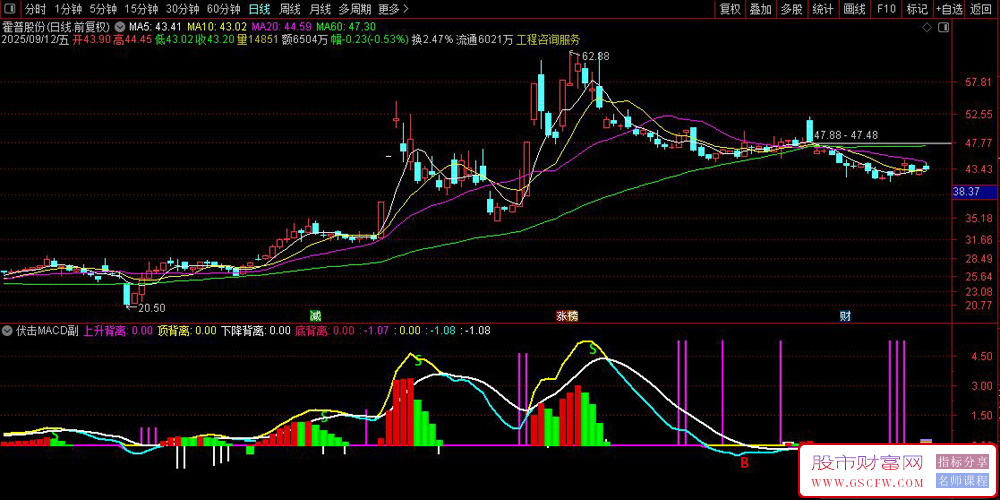This screenshot has width=1000, height=500.
Task: Click the 20.50 low price label
Action: click(x=152, y=308)
